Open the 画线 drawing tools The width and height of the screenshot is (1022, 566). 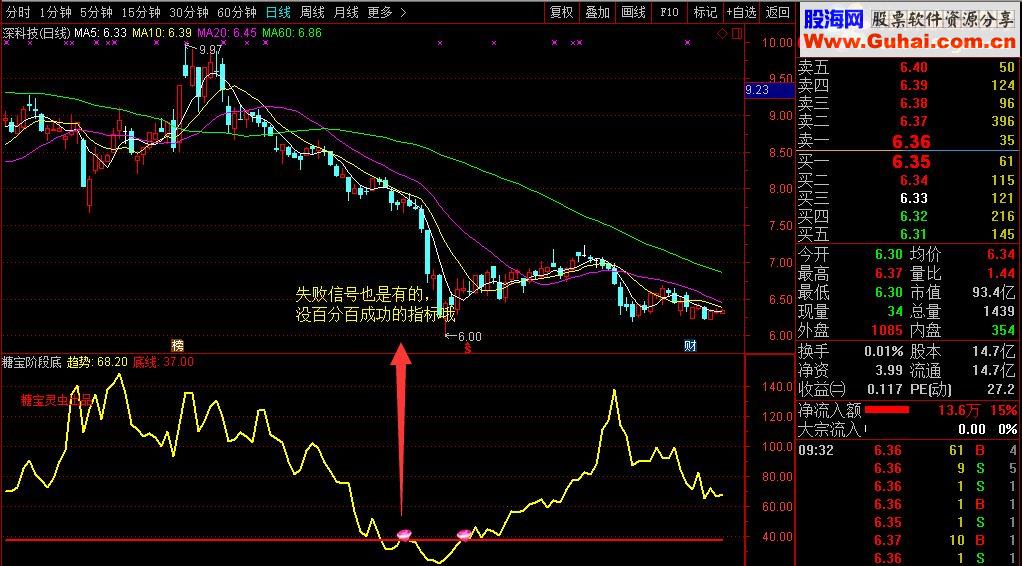(633, 12)
